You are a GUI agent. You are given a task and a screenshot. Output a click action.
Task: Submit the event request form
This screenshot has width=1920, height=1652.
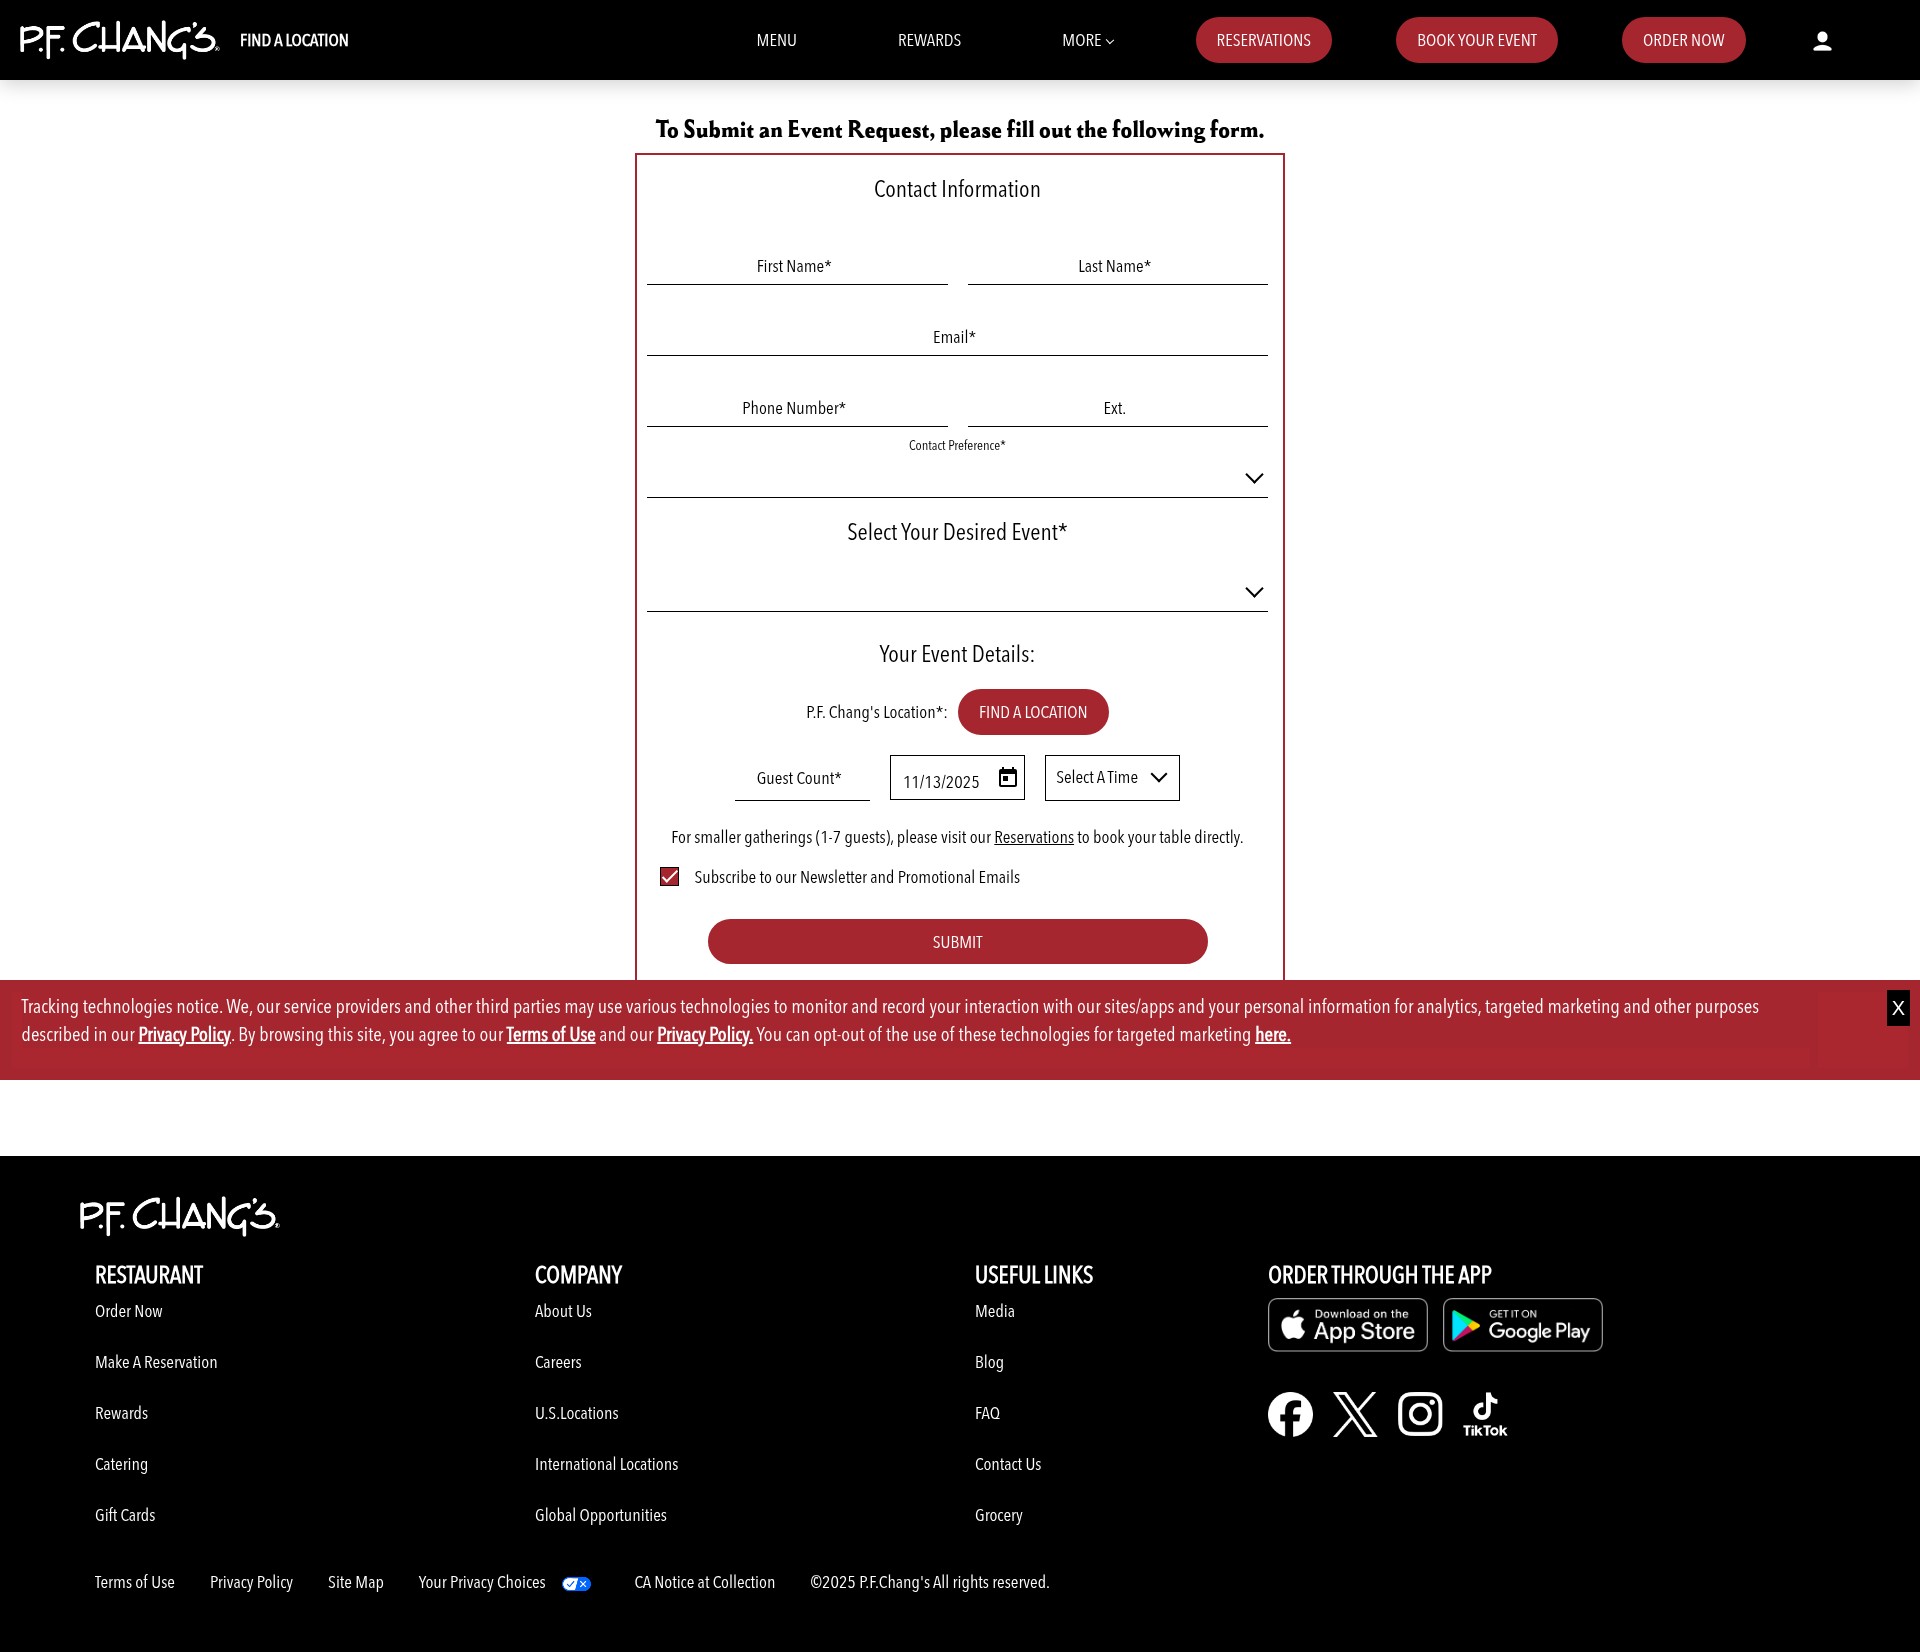(957, 942)
